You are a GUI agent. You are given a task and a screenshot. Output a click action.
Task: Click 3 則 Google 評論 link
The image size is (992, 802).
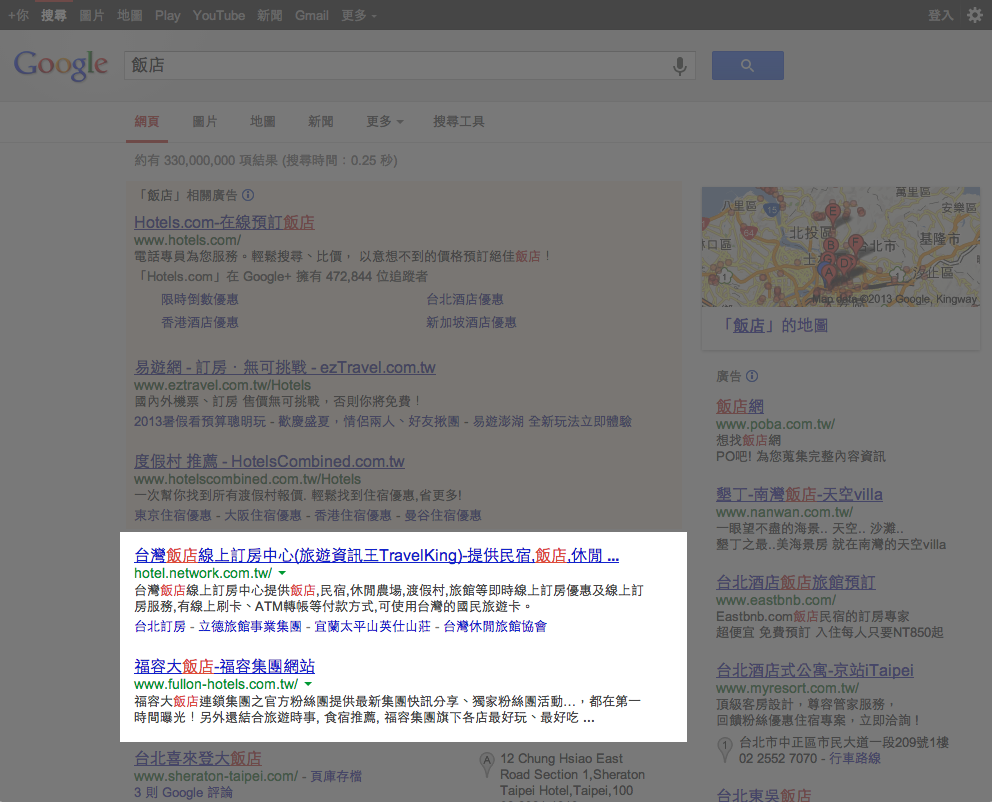(183, 793)
